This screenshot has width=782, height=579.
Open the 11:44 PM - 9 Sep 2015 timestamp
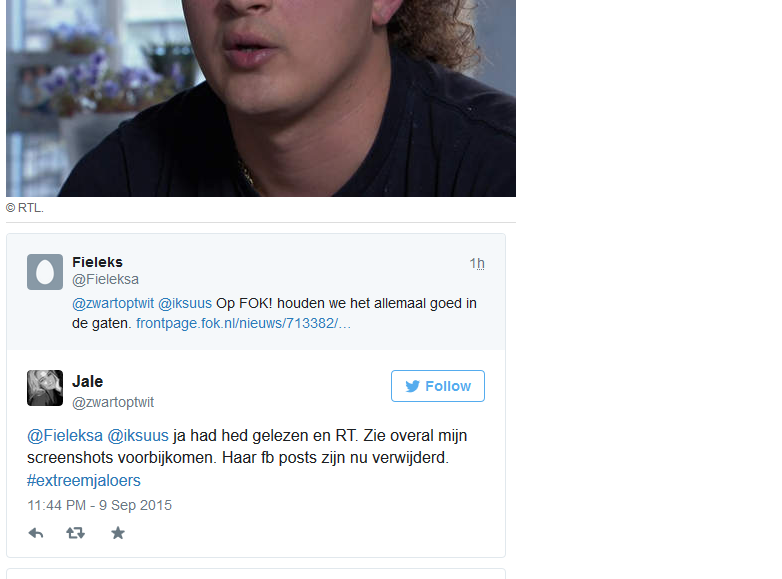[99, 505]
